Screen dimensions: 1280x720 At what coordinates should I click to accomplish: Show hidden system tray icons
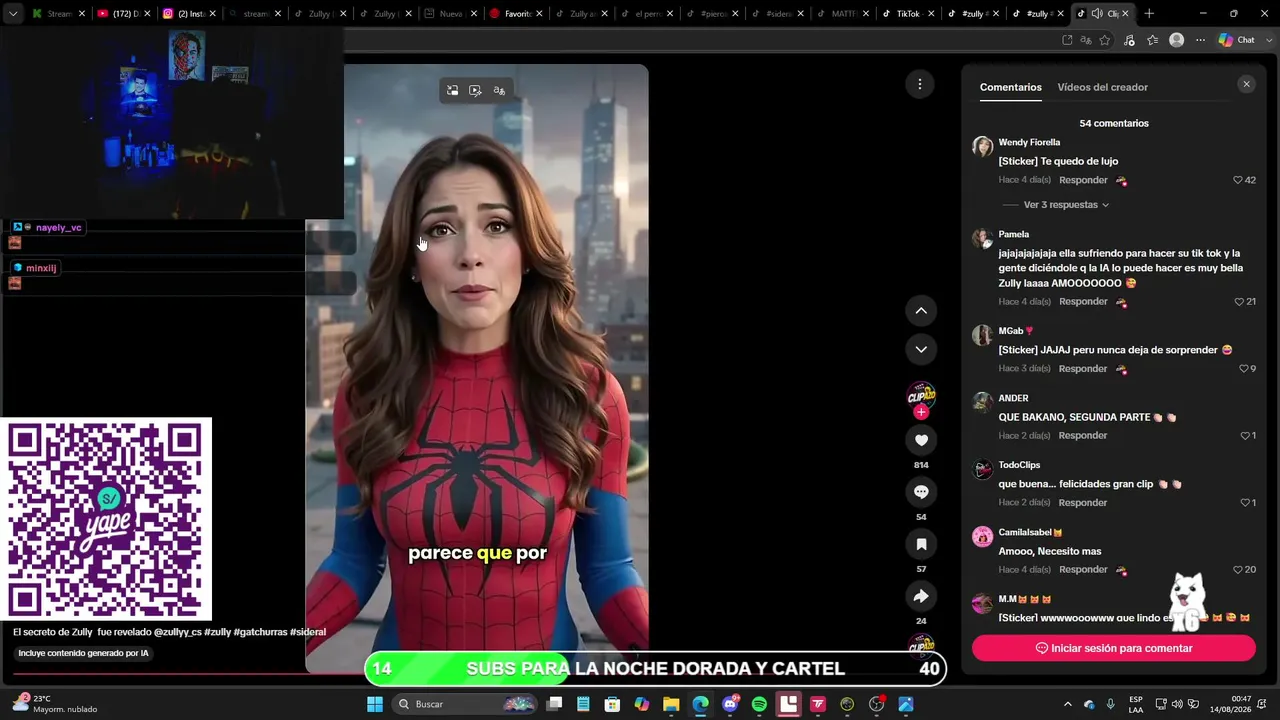pyautogui.click(x=1067, y=704)
